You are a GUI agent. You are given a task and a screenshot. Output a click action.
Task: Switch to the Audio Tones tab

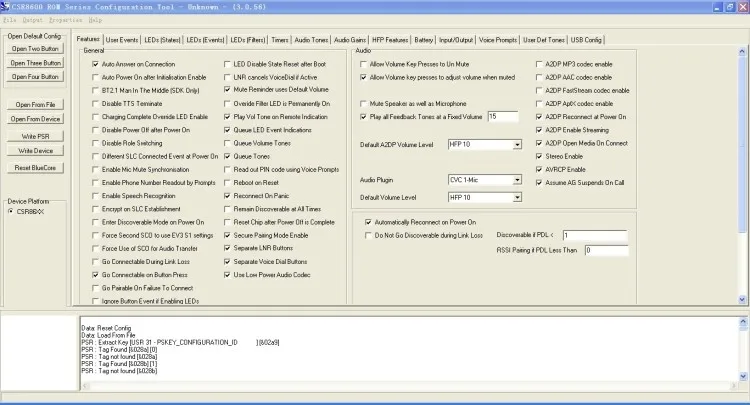click(311, 40)
